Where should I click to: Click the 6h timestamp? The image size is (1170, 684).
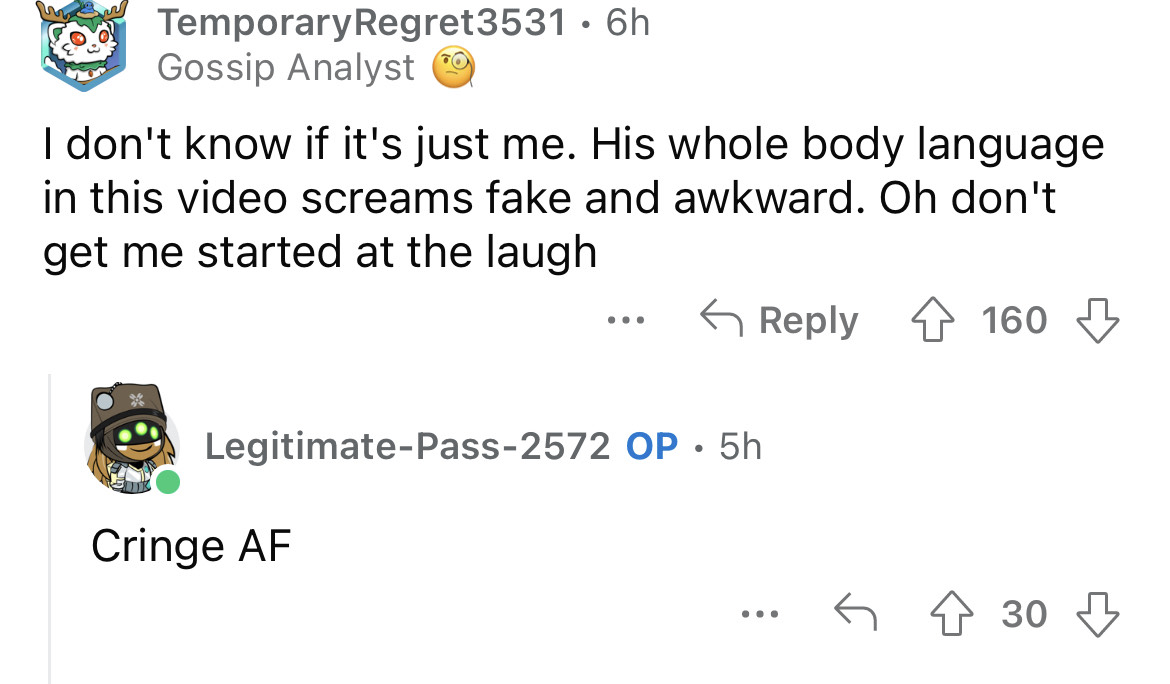[x=627, y=22]
